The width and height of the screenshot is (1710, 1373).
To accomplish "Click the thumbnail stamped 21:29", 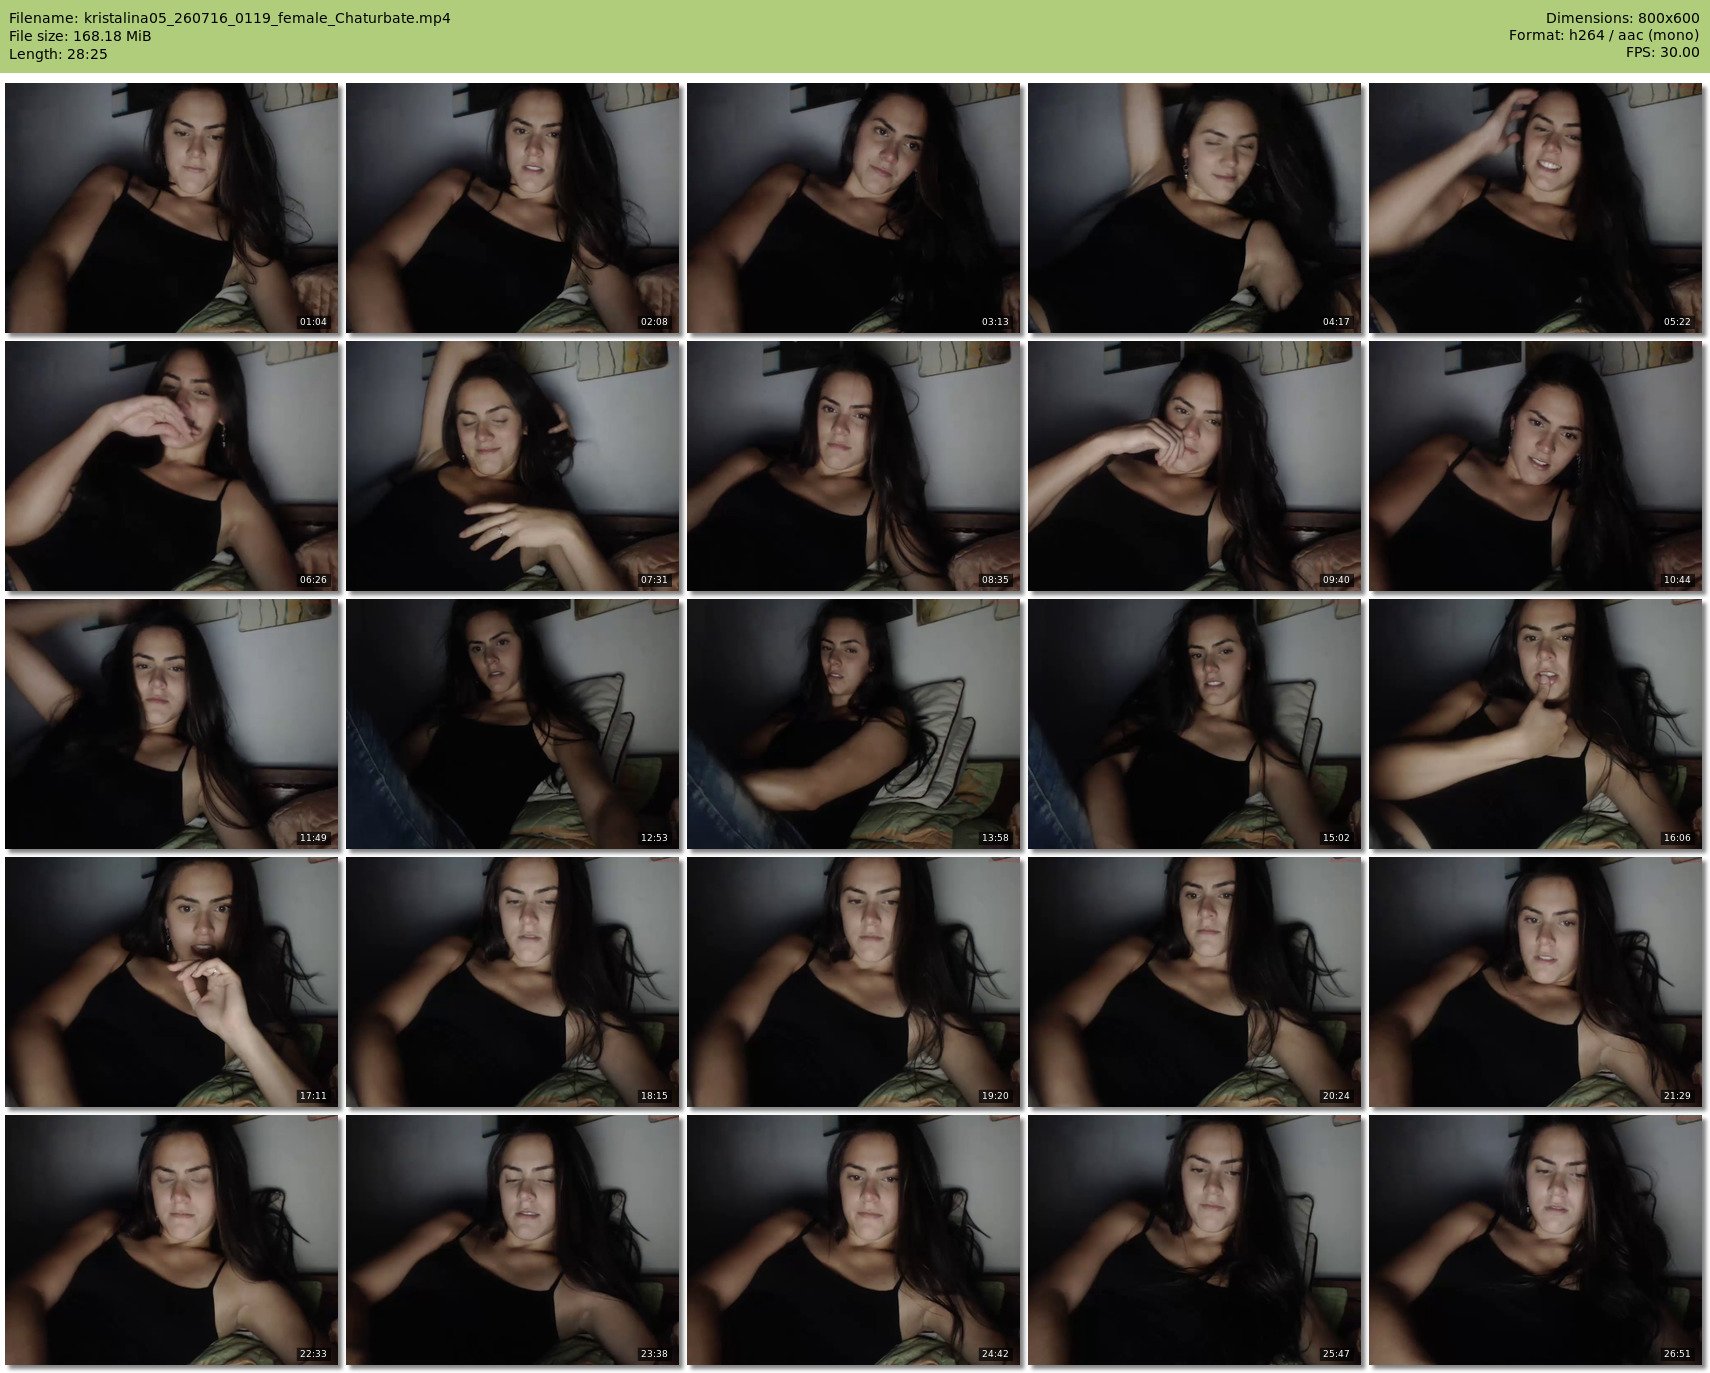I will [1535, 982].
